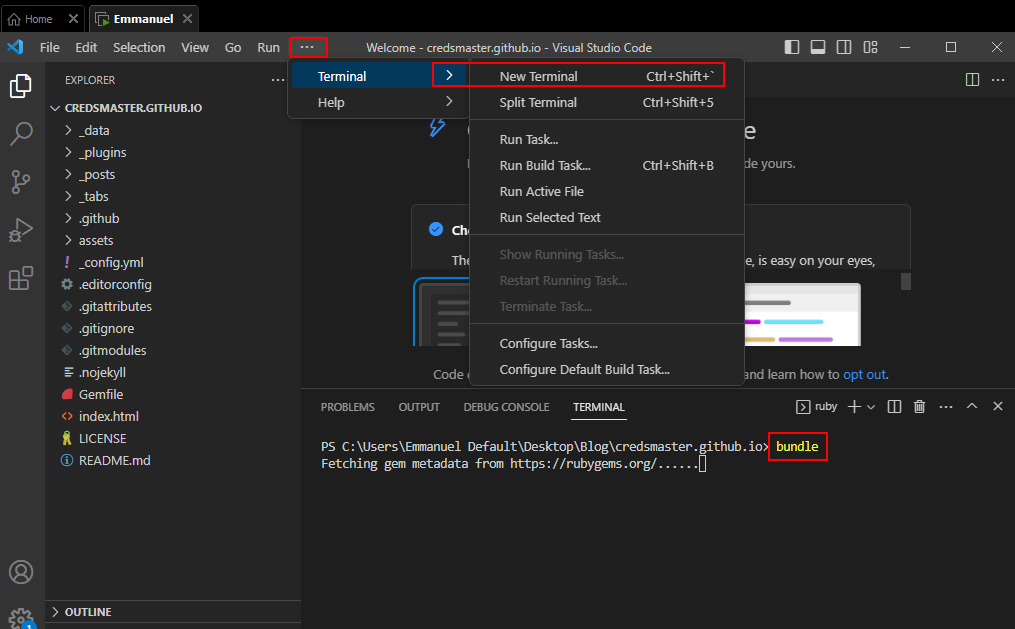Kill terminal with the trash icon
The width and height of the screenshot is (1015, 629).
coord(919,406)
